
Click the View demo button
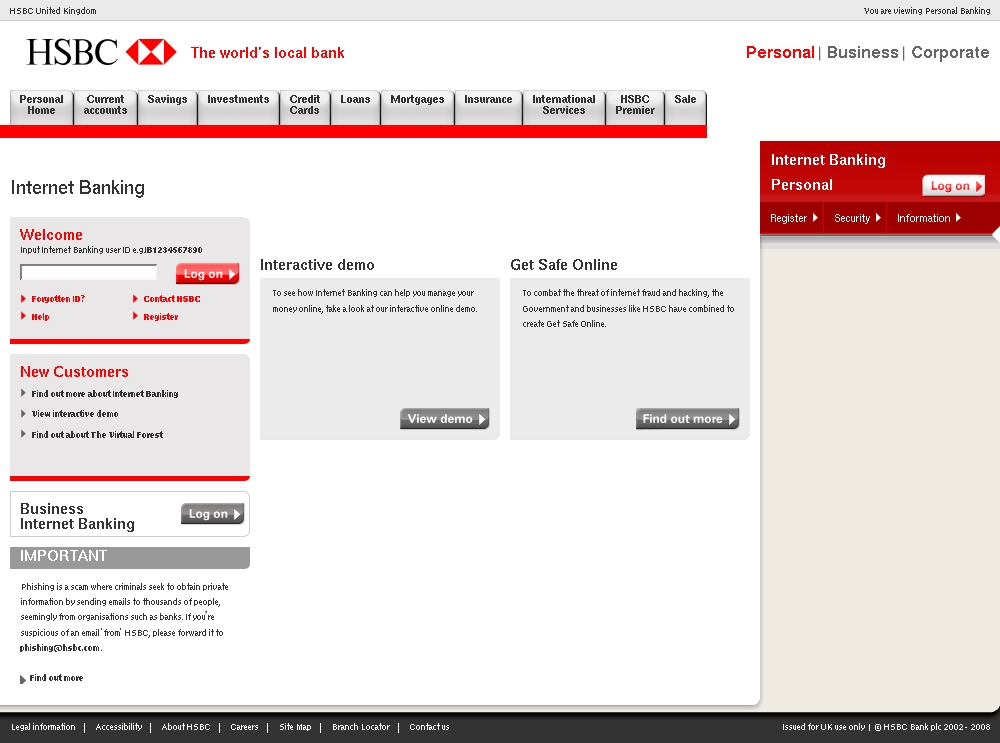(445, 418)
